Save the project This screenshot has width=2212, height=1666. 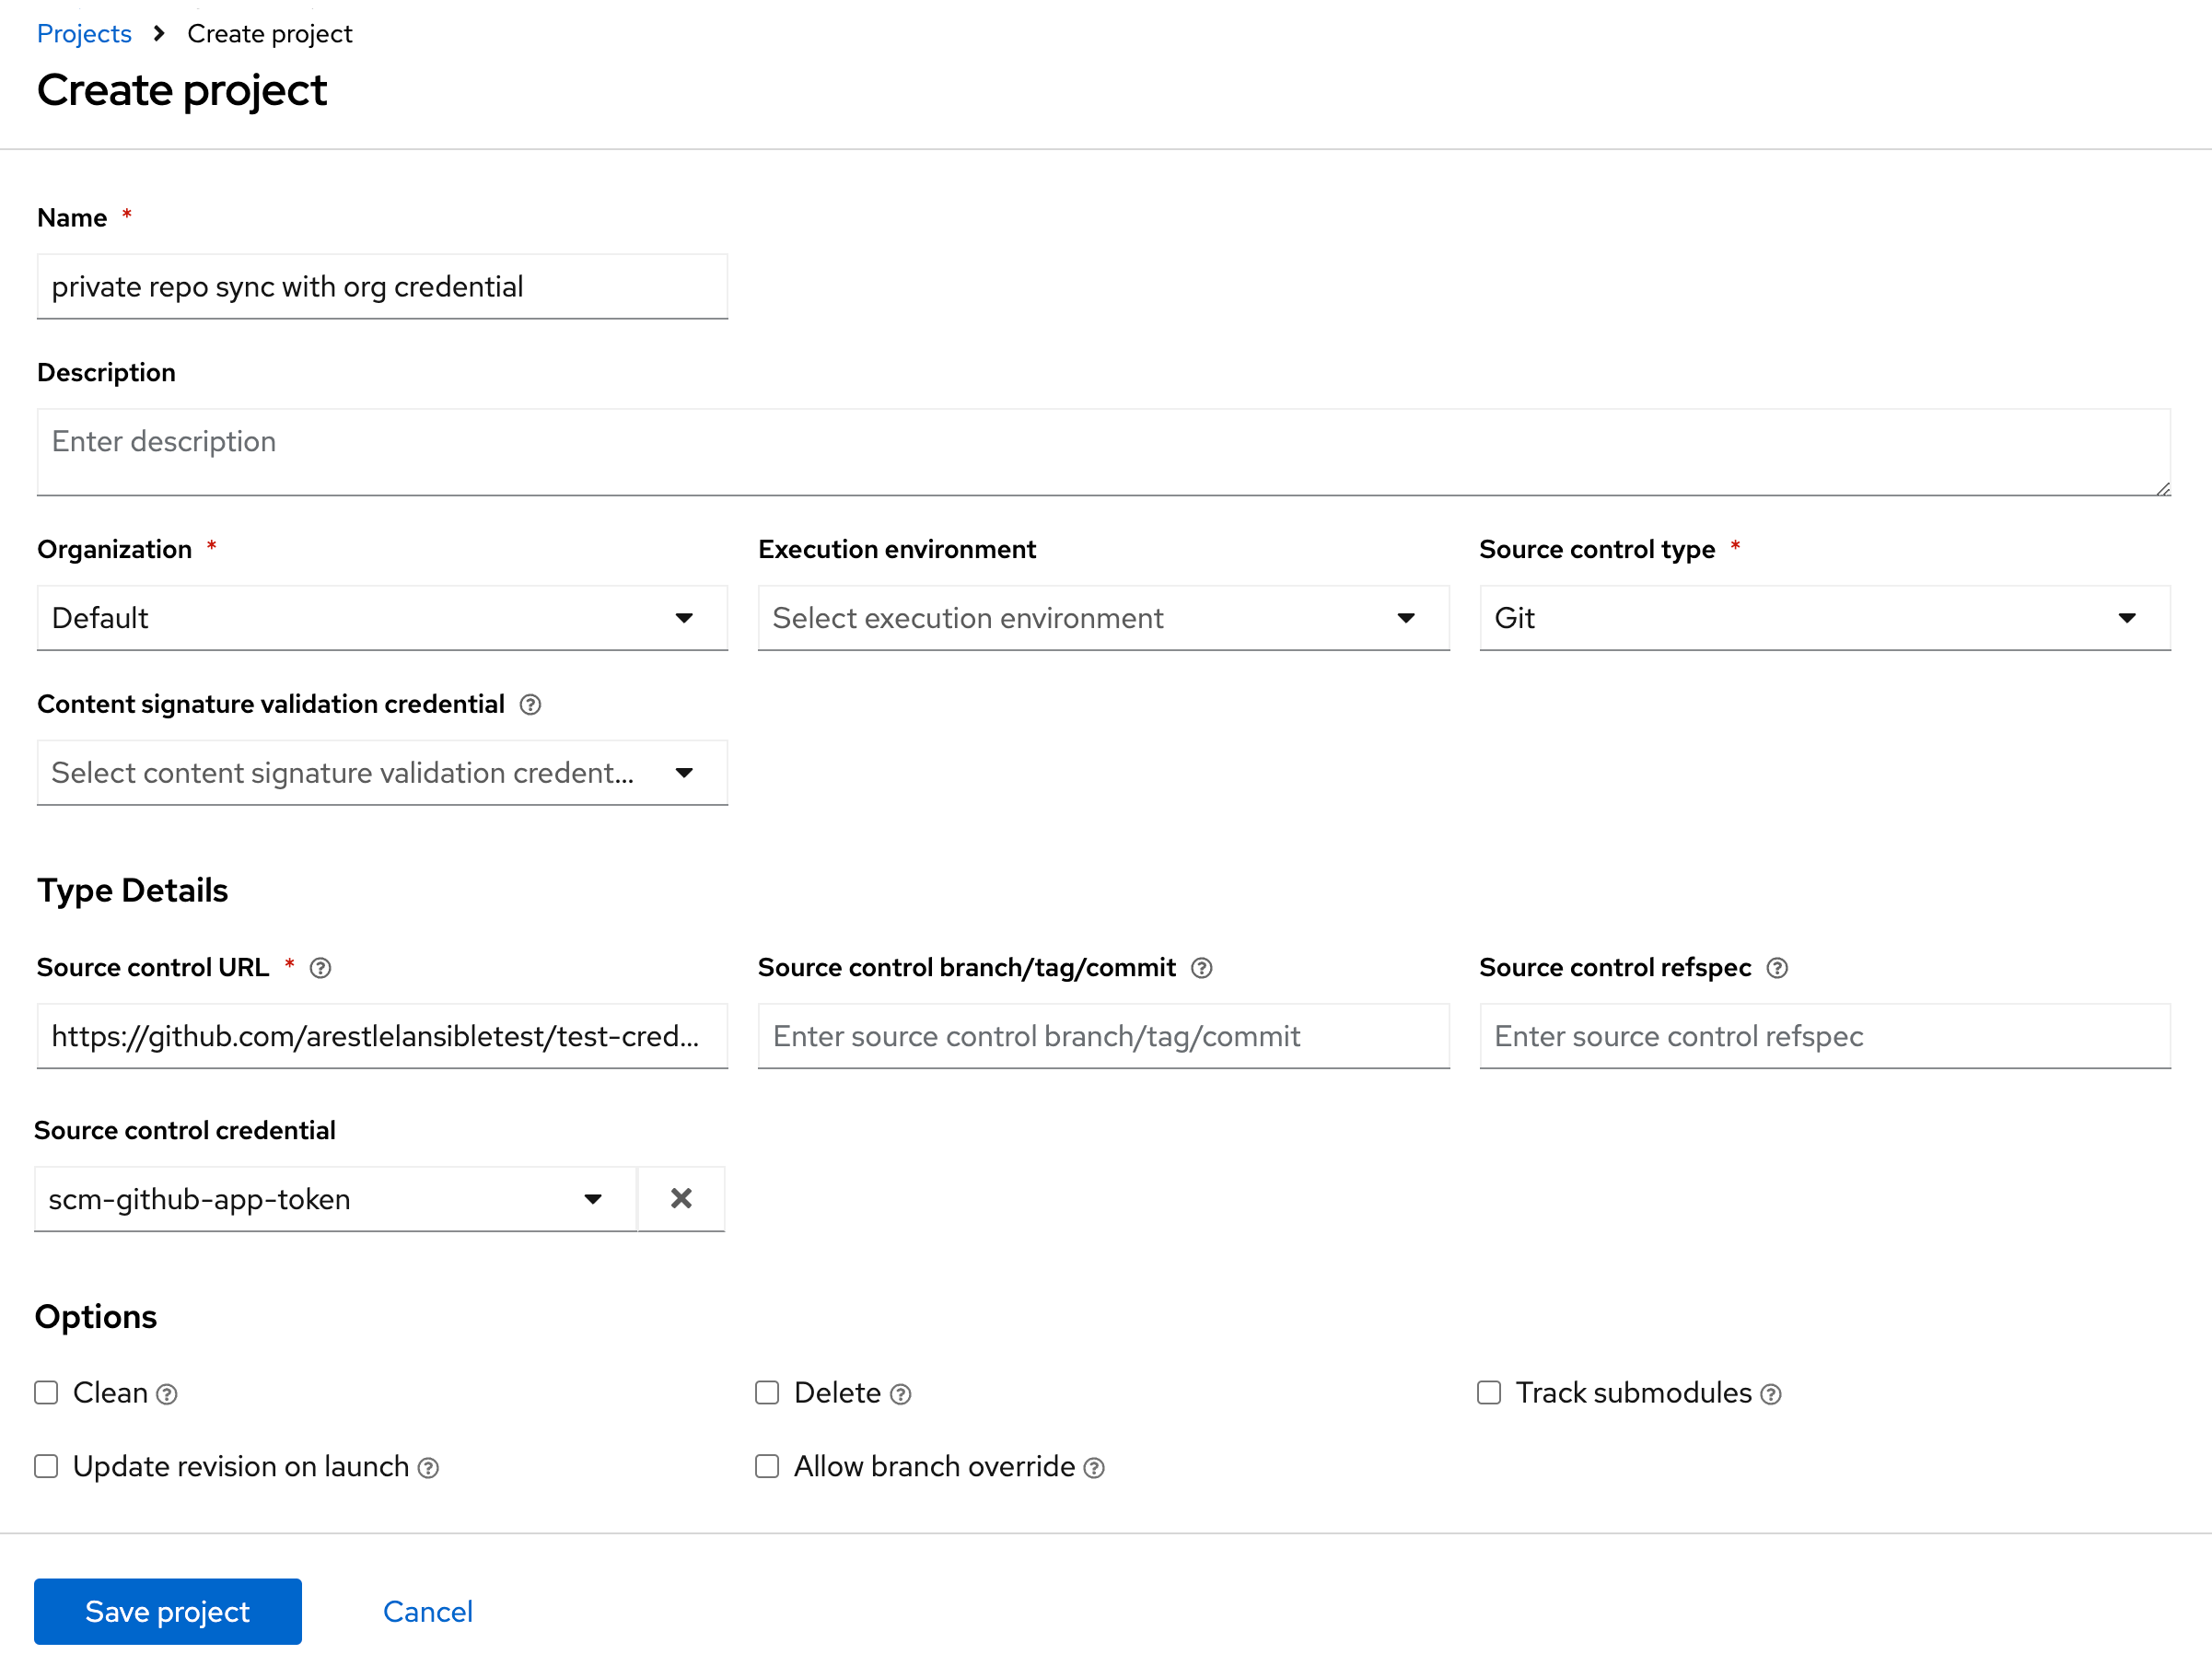(167, 1611)
